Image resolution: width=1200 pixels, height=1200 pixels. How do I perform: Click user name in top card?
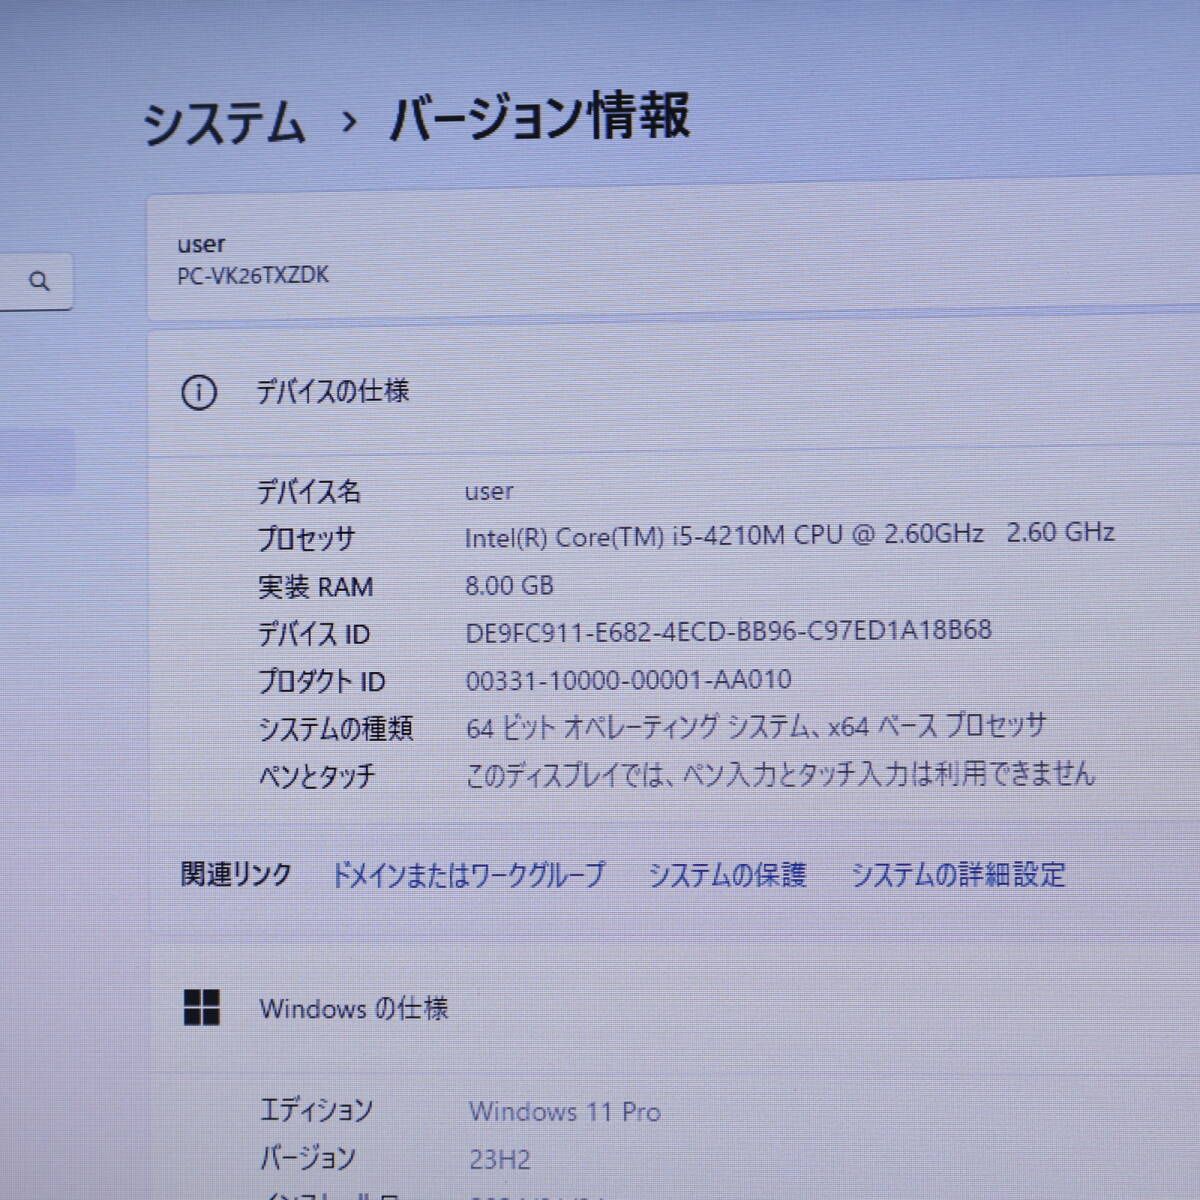(x=201, y=244)
